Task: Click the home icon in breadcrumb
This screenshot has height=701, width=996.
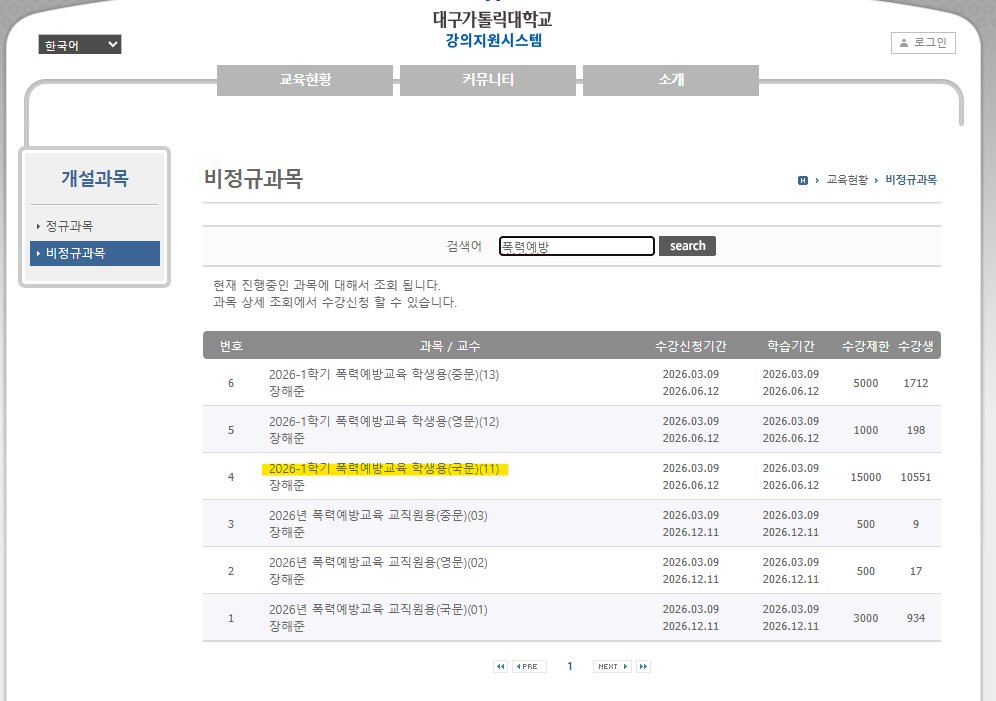Action: [x=802, y=180]
